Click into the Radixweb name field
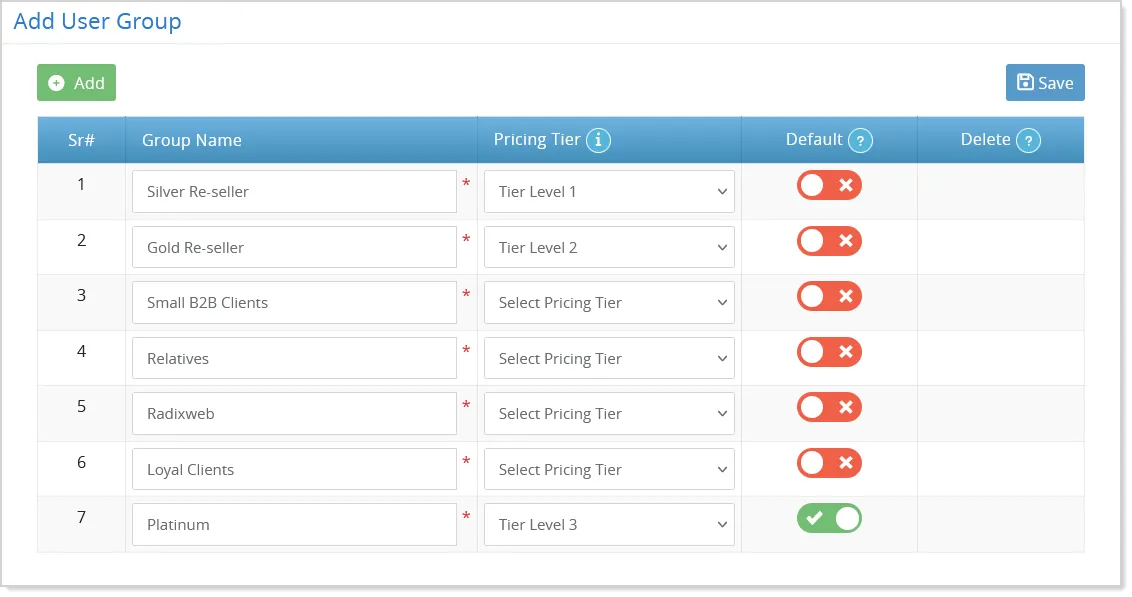 coord(295,414)
